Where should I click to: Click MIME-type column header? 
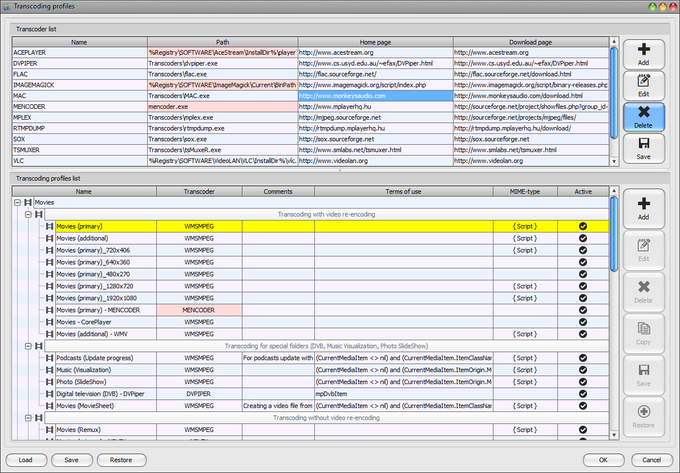coord(525,191)
